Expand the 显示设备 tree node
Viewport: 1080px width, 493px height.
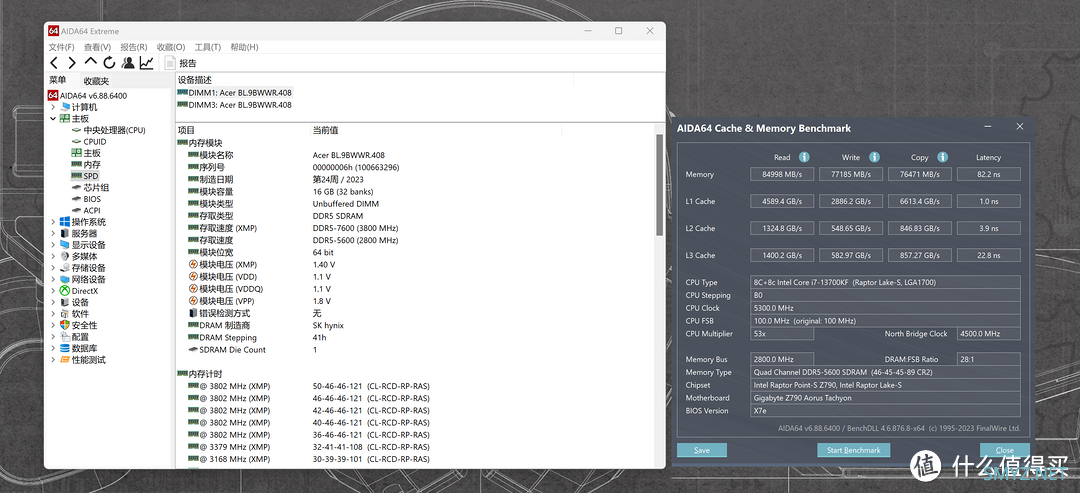[x=53, y=245]
